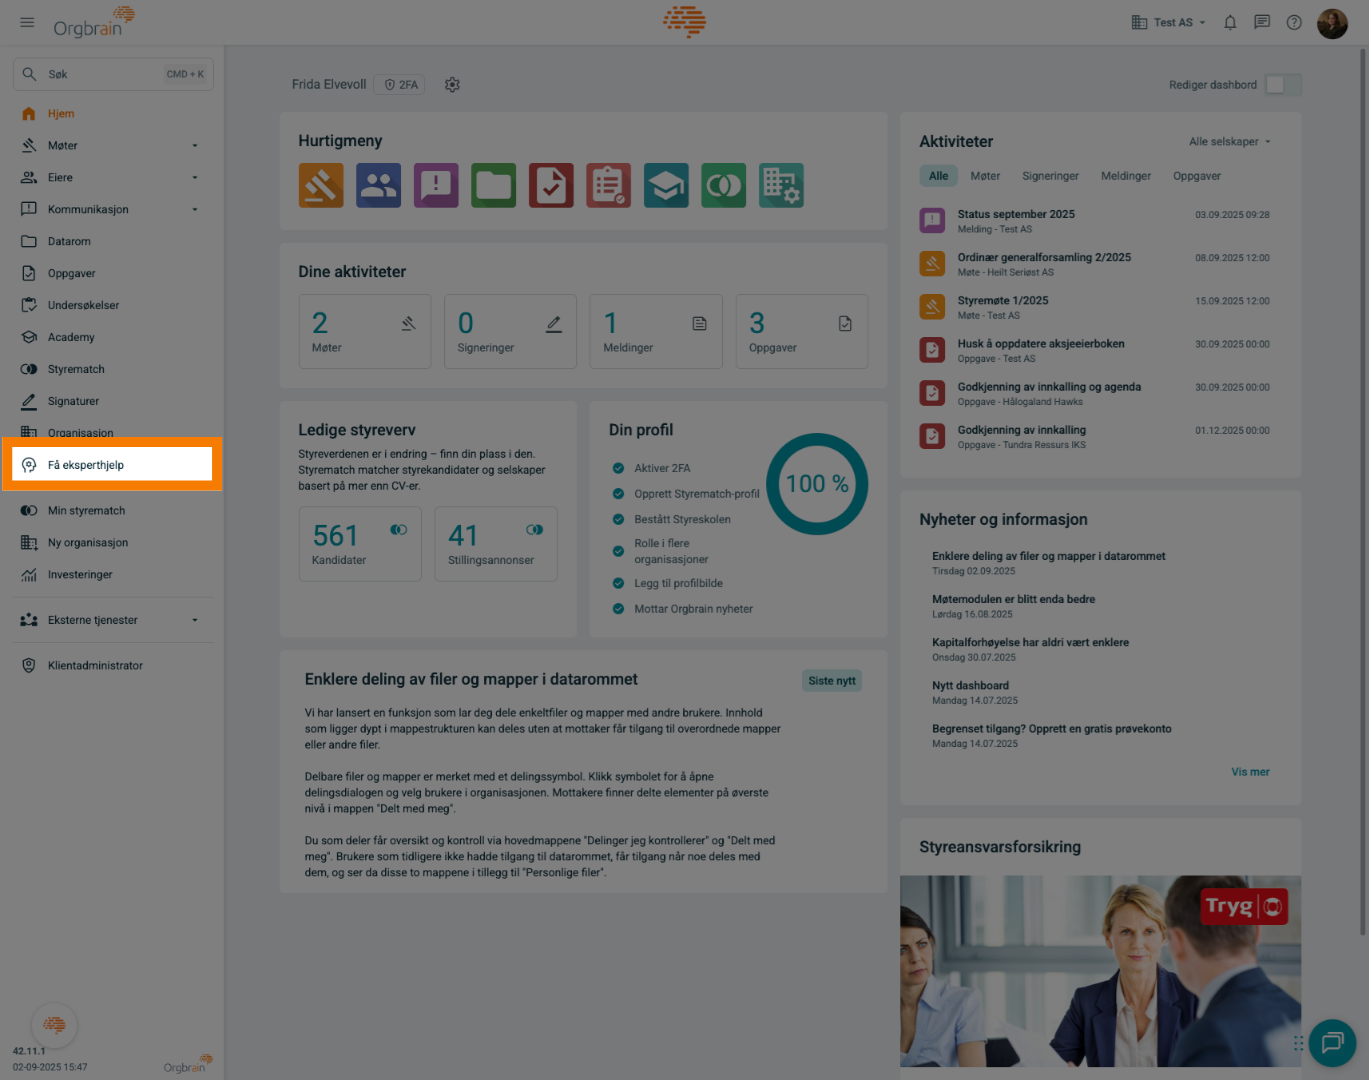Open the 561 Kandidater card
The image size is (1369, 1080).
[x=360, y=544]
